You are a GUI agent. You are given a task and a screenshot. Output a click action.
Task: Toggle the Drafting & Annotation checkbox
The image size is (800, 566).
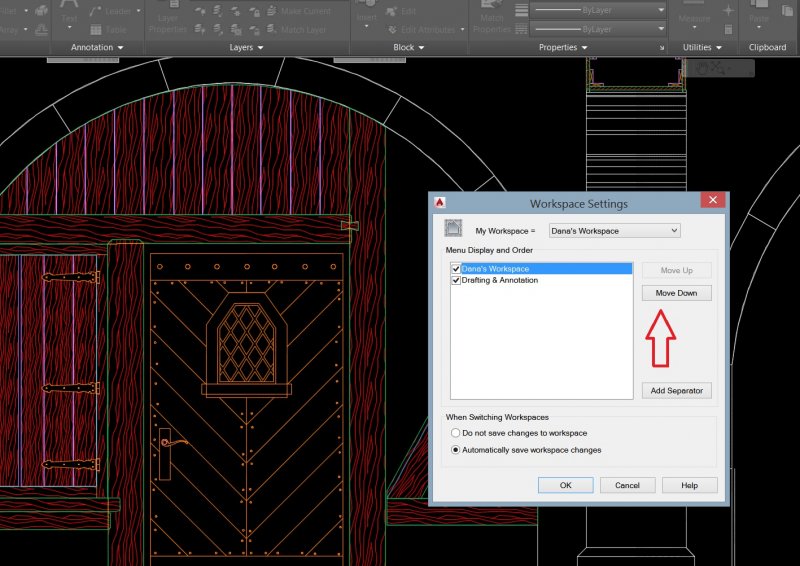click(x=456, y=281)
